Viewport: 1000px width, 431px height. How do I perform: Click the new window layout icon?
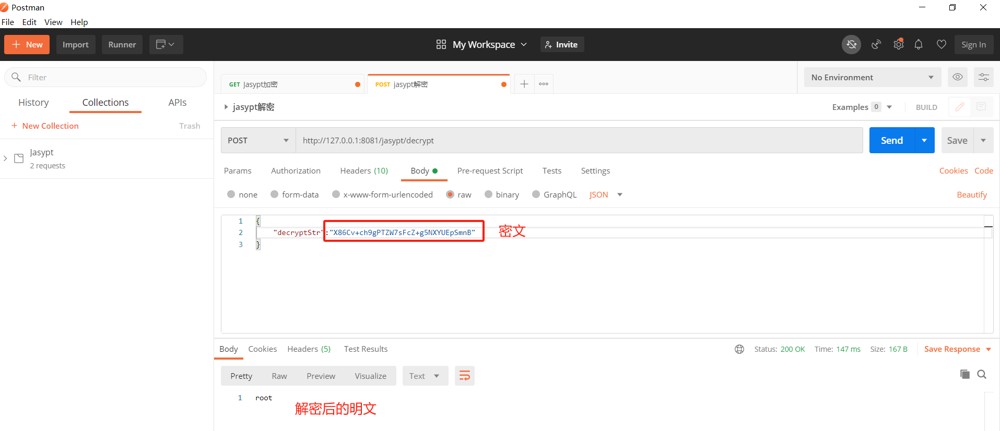point(166,45)
